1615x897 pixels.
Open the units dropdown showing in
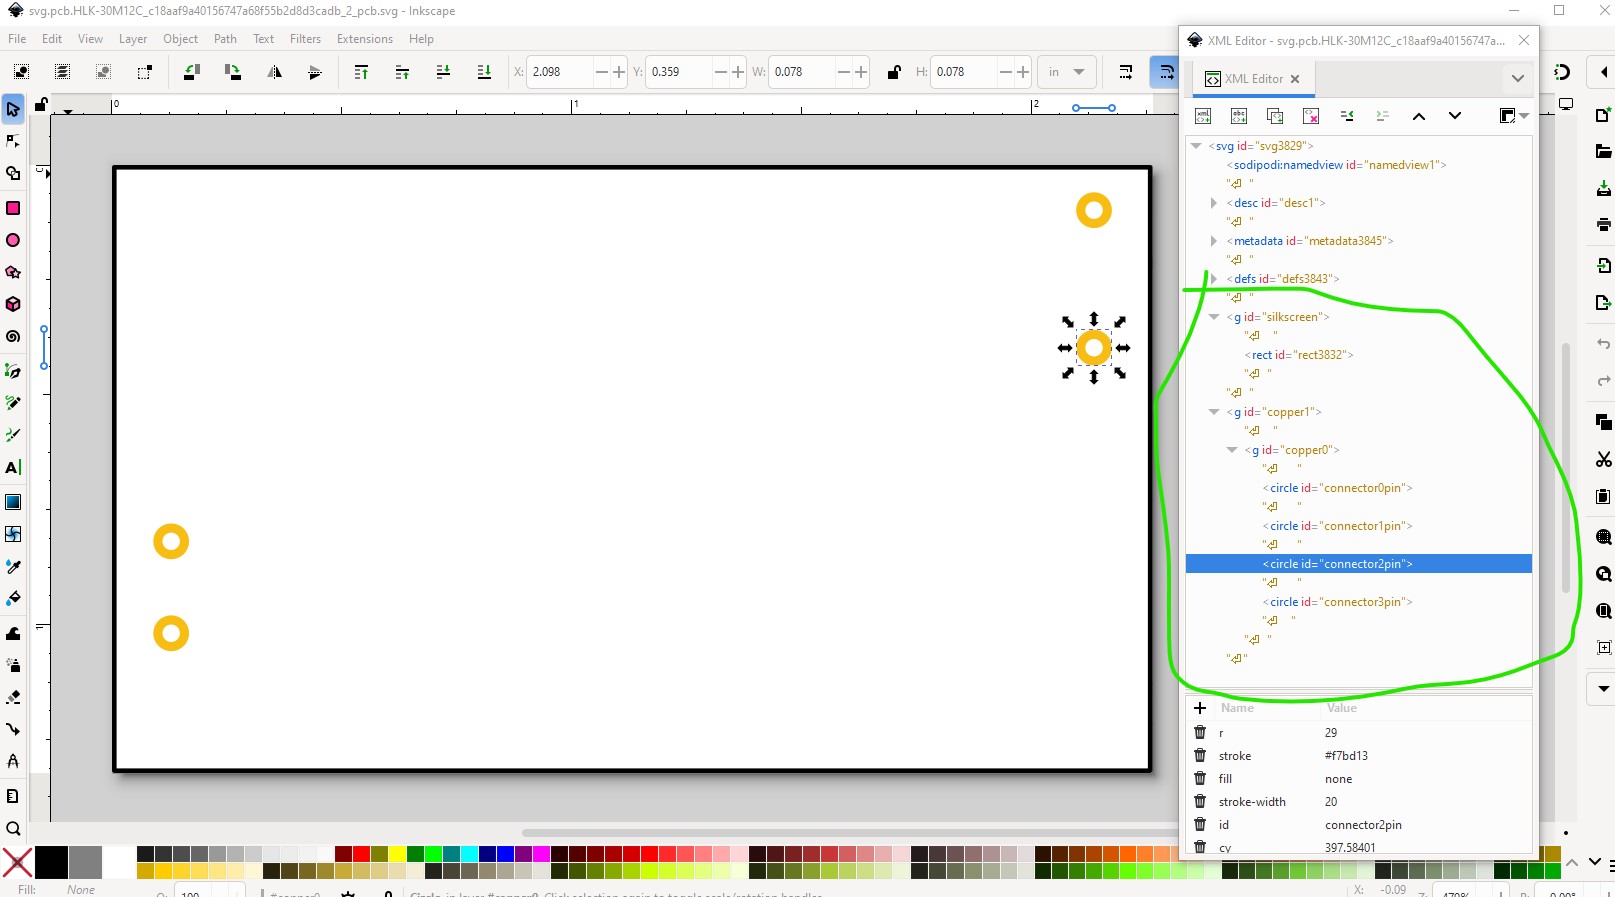coord(1067,72)
